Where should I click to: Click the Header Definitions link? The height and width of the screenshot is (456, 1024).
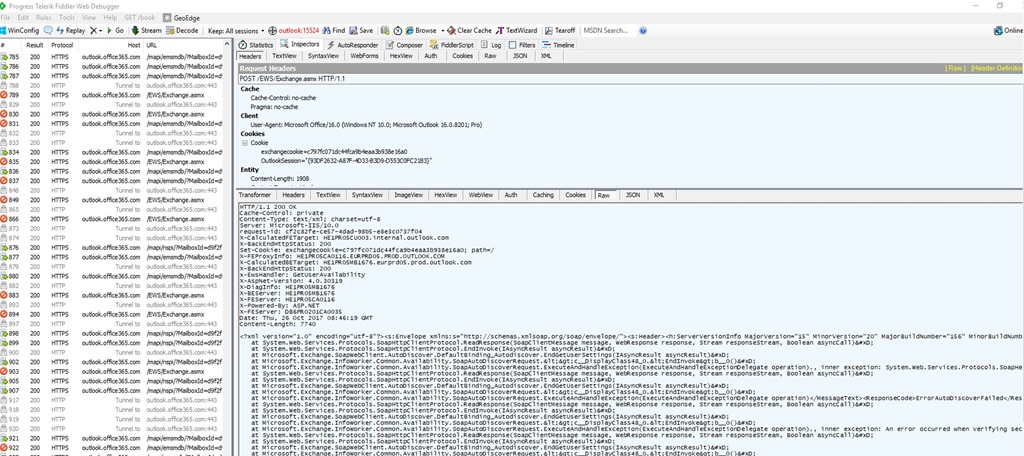997,68
